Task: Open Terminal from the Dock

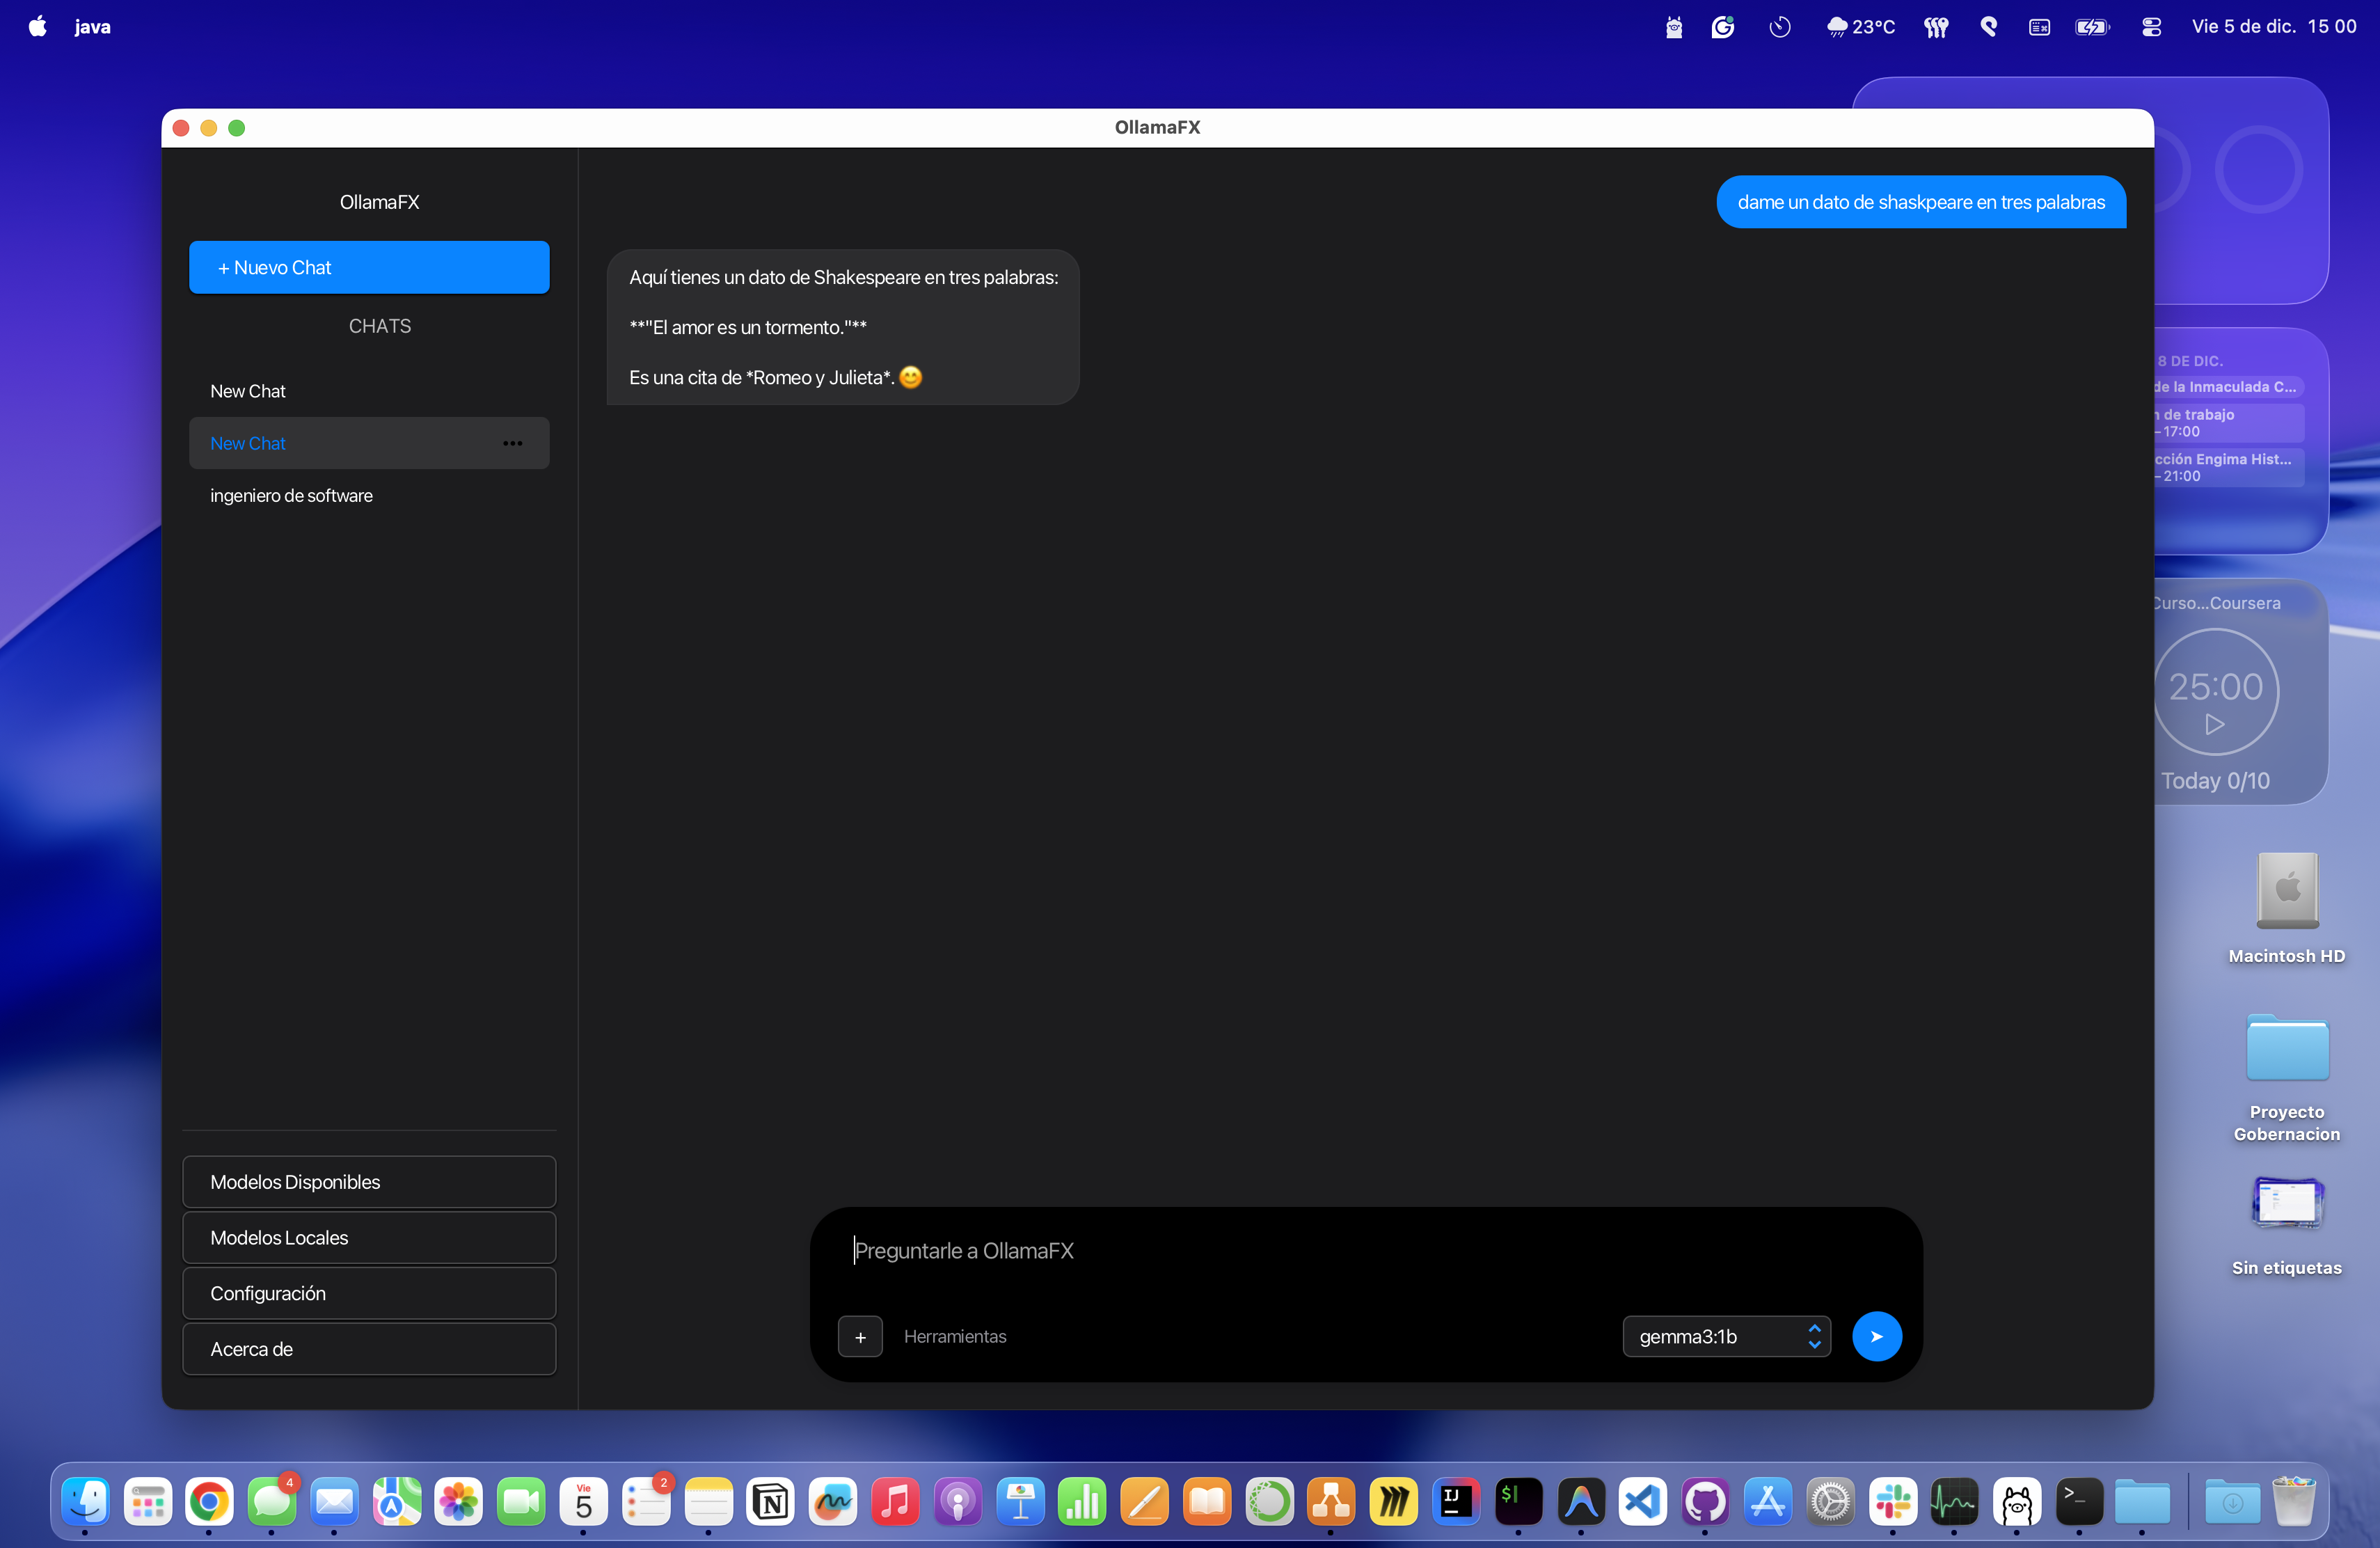Action: [2079, 1502]
